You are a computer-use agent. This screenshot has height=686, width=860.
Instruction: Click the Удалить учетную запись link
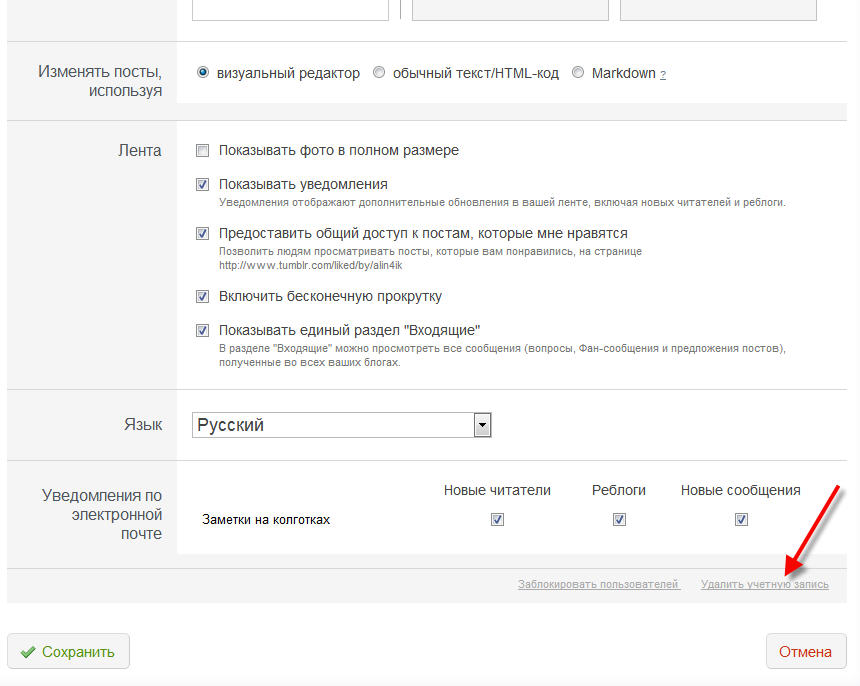765,585
